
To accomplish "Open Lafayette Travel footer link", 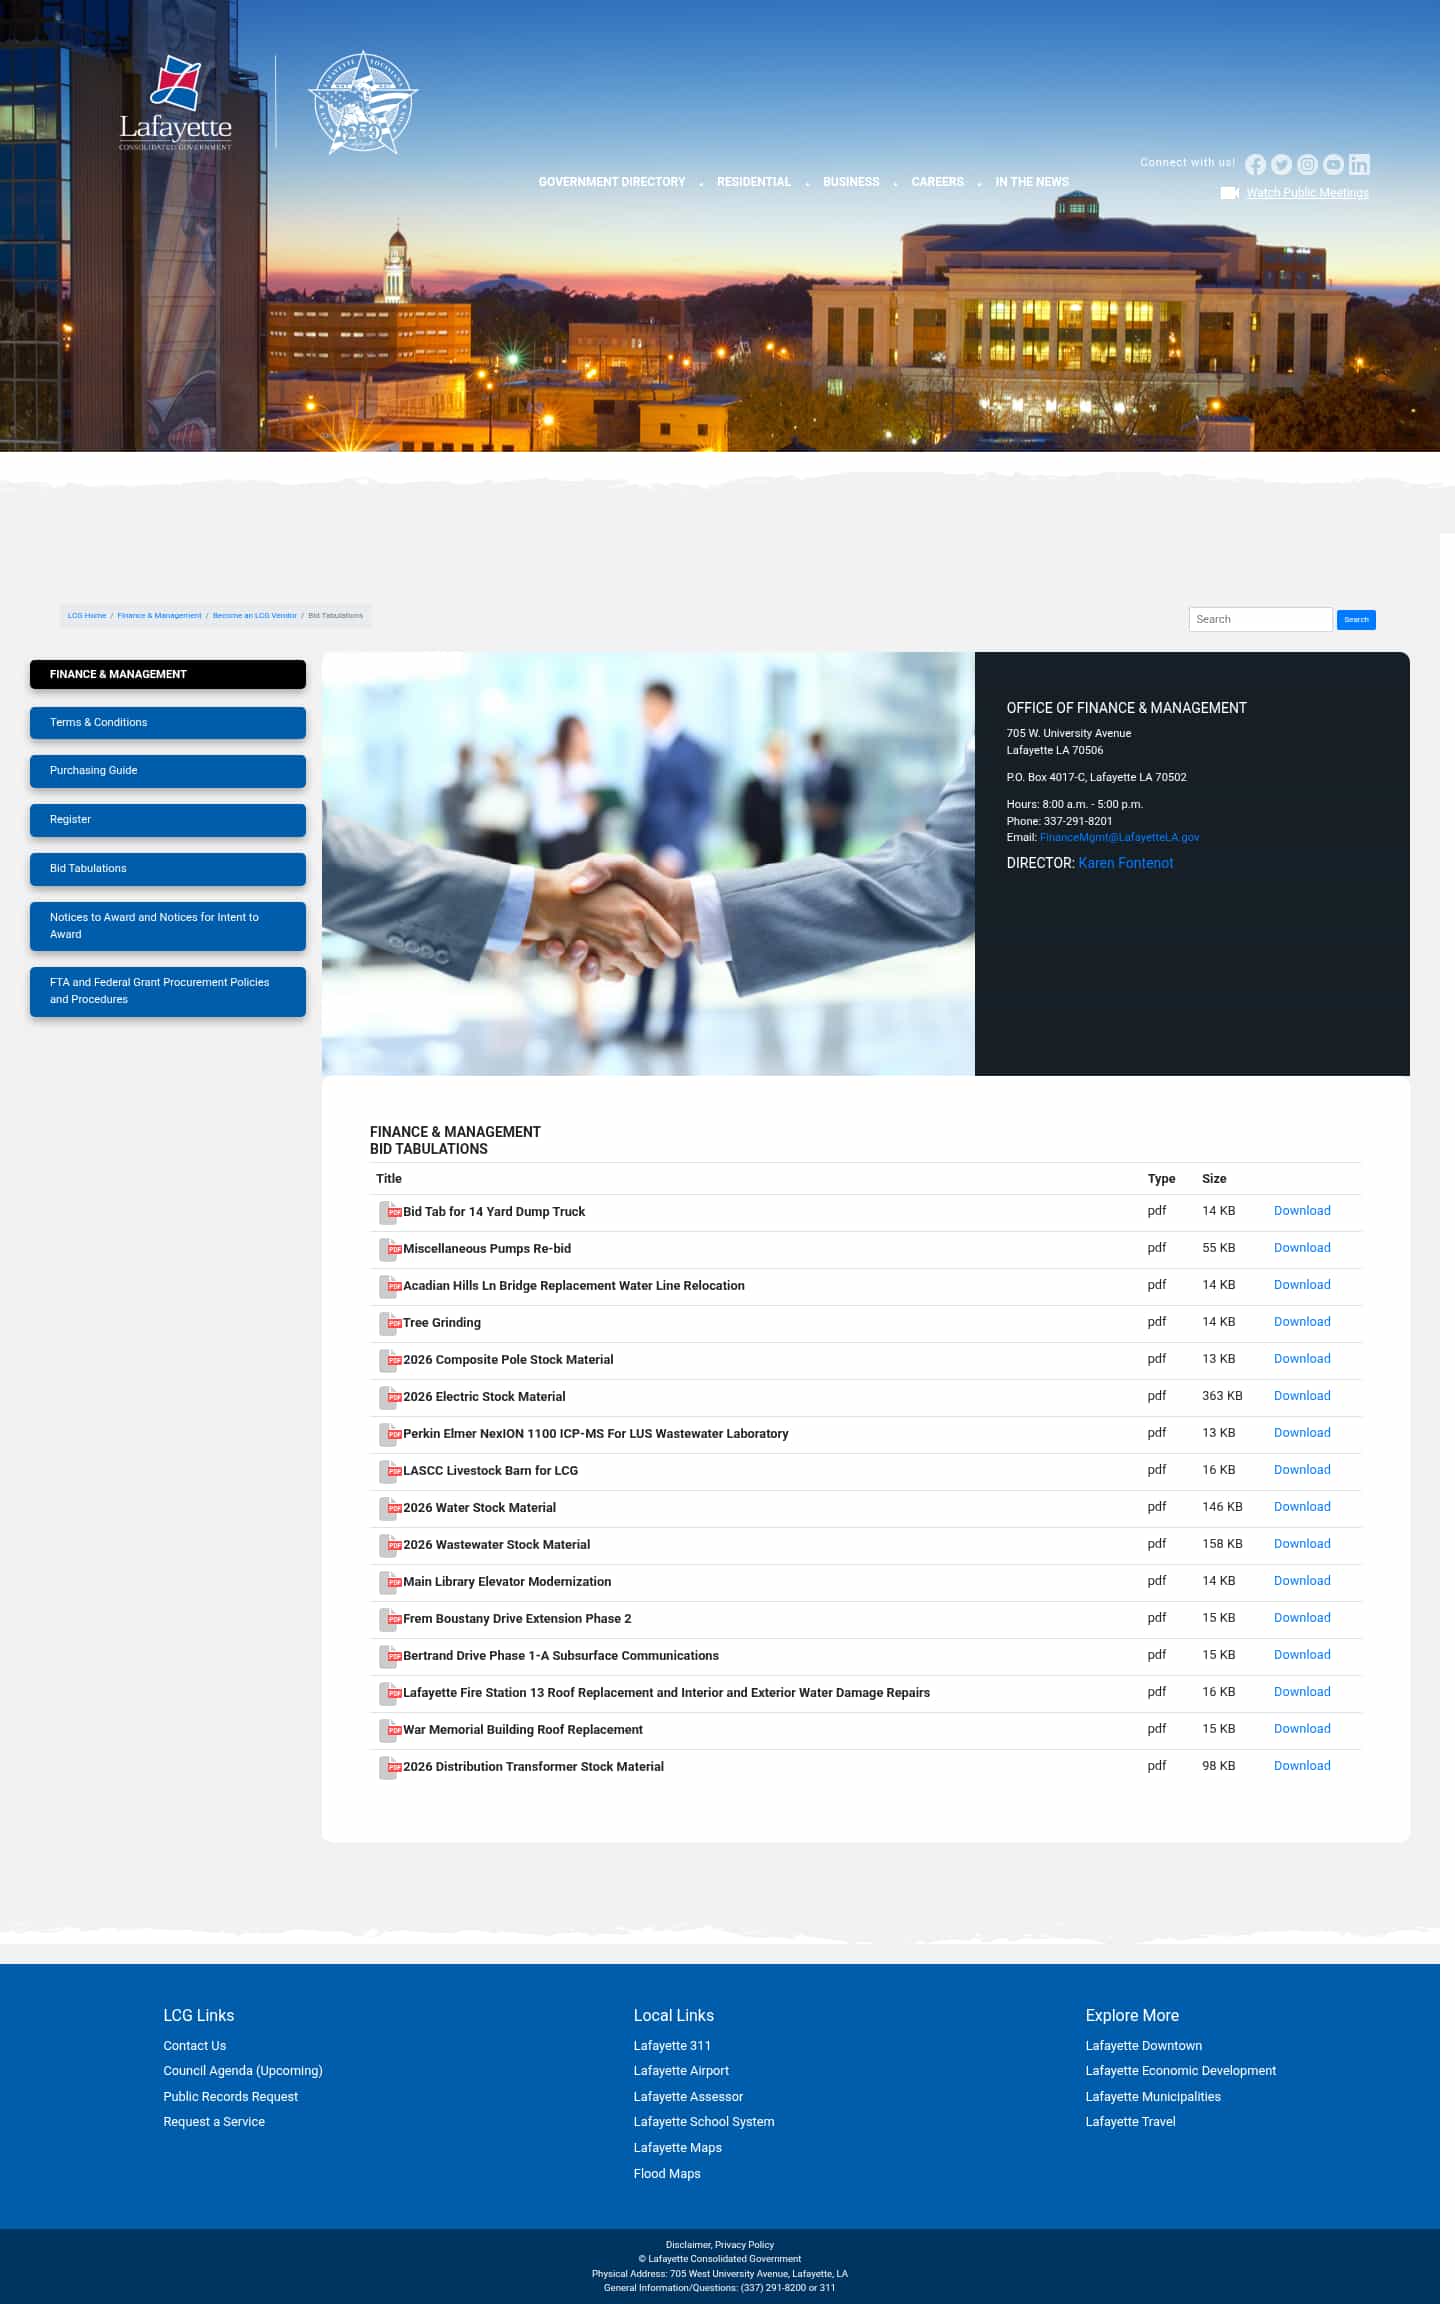I will click(1131, 2122).
